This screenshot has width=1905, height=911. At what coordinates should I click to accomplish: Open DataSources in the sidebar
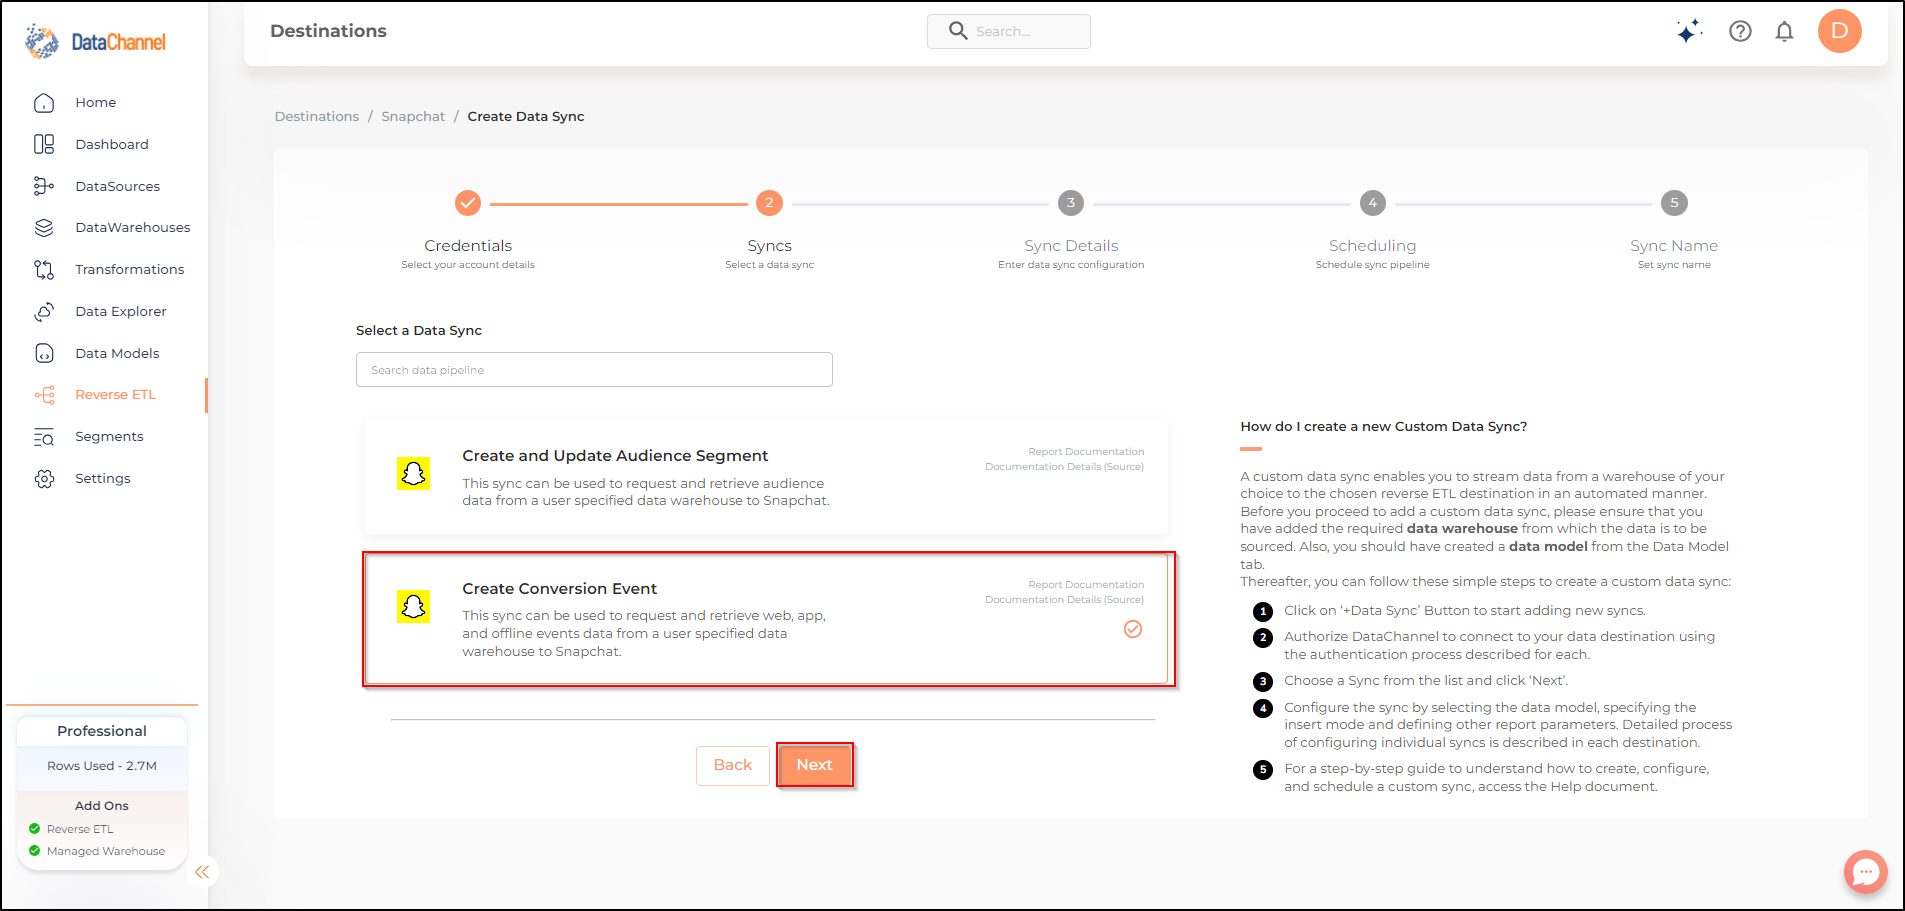coord(117,186)
